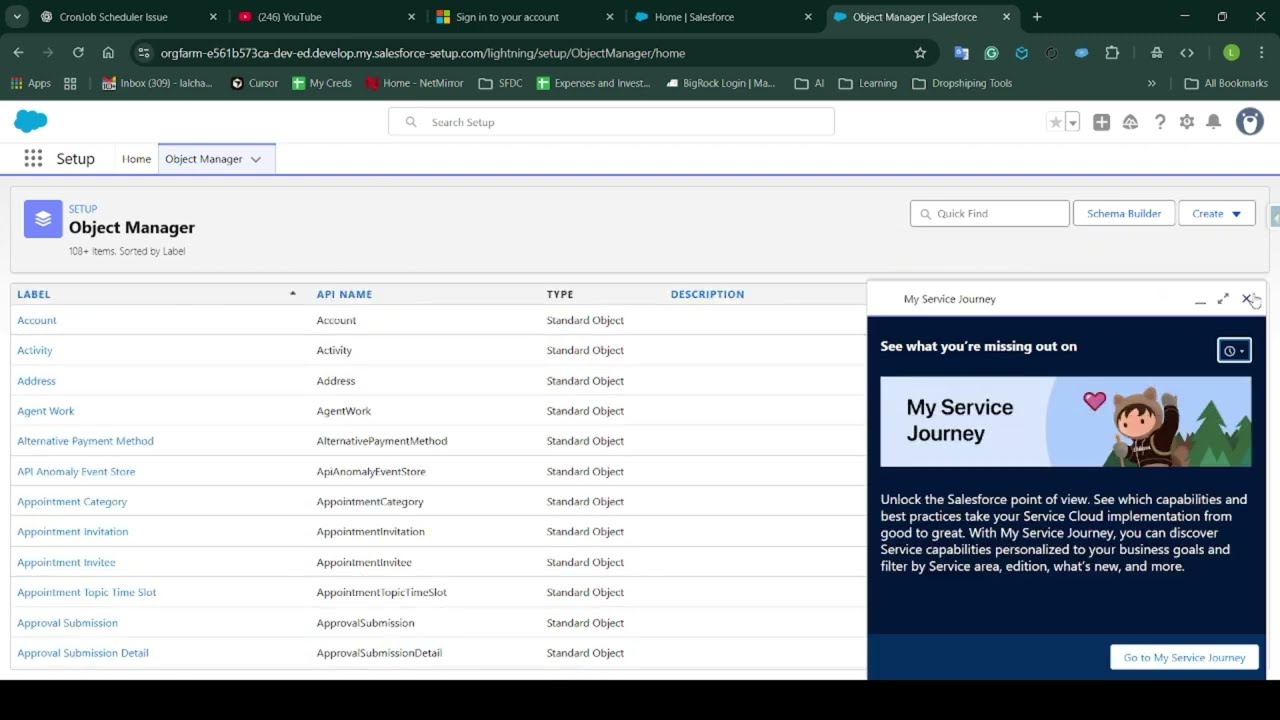Open the Appointment Category link
Screen dimensions: 1280x720
tap(72, 502)
